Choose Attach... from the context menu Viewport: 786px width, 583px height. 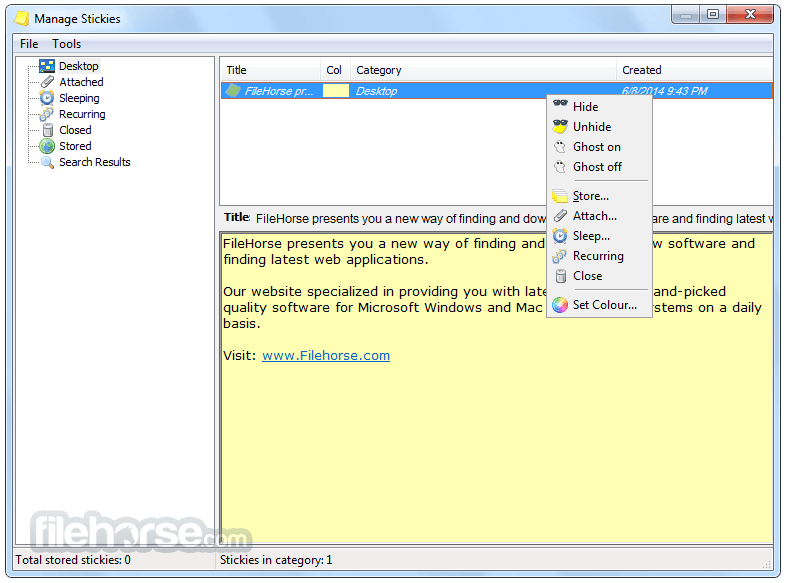[x=595, y=216]
